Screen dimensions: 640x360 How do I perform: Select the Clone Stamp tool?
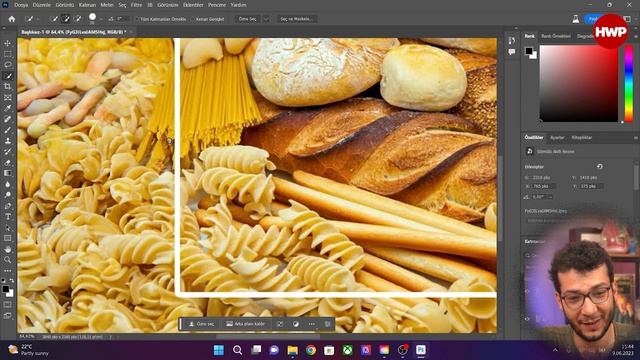[8, 141]
